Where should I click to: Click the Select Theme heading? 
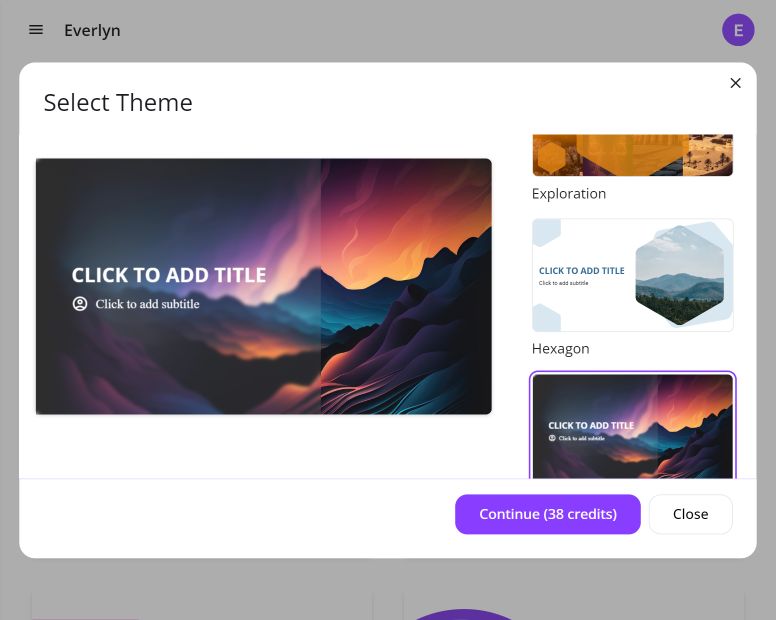(x=118, y=103)
